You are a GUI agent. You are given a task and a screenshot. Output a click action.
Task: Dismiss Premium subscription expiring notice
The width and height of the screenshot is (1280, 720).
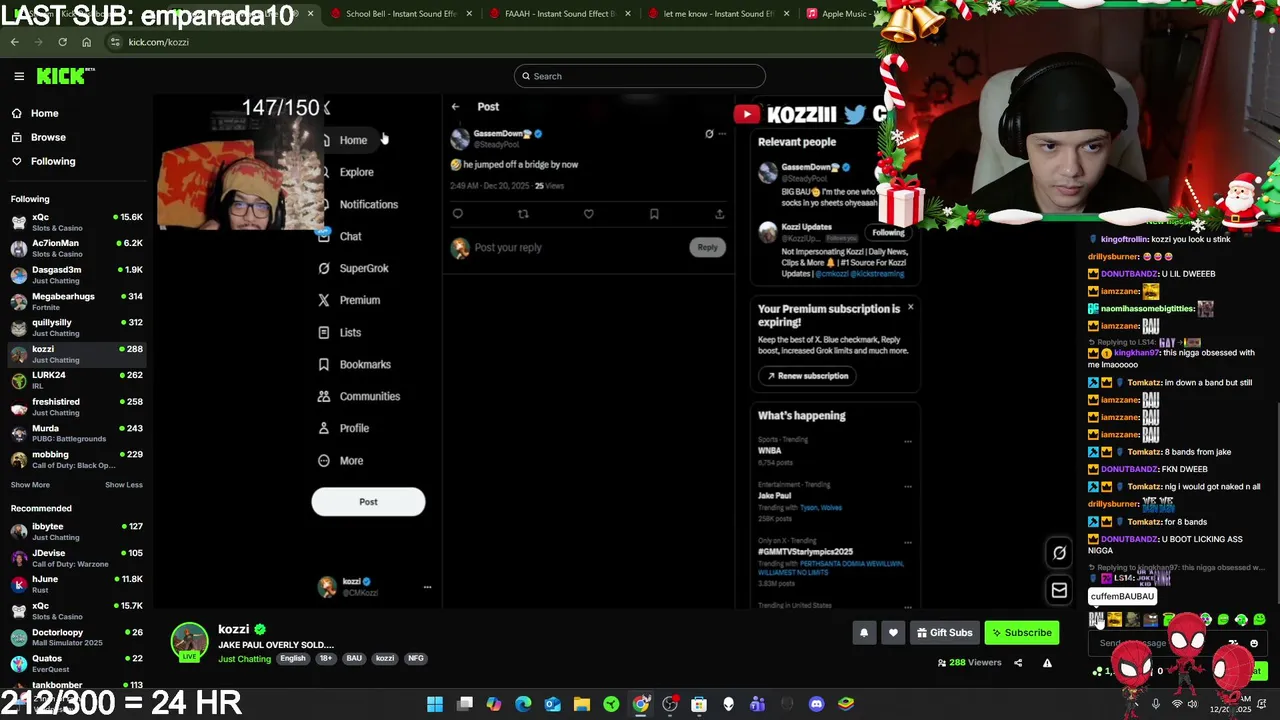click(x=910, y=308)
